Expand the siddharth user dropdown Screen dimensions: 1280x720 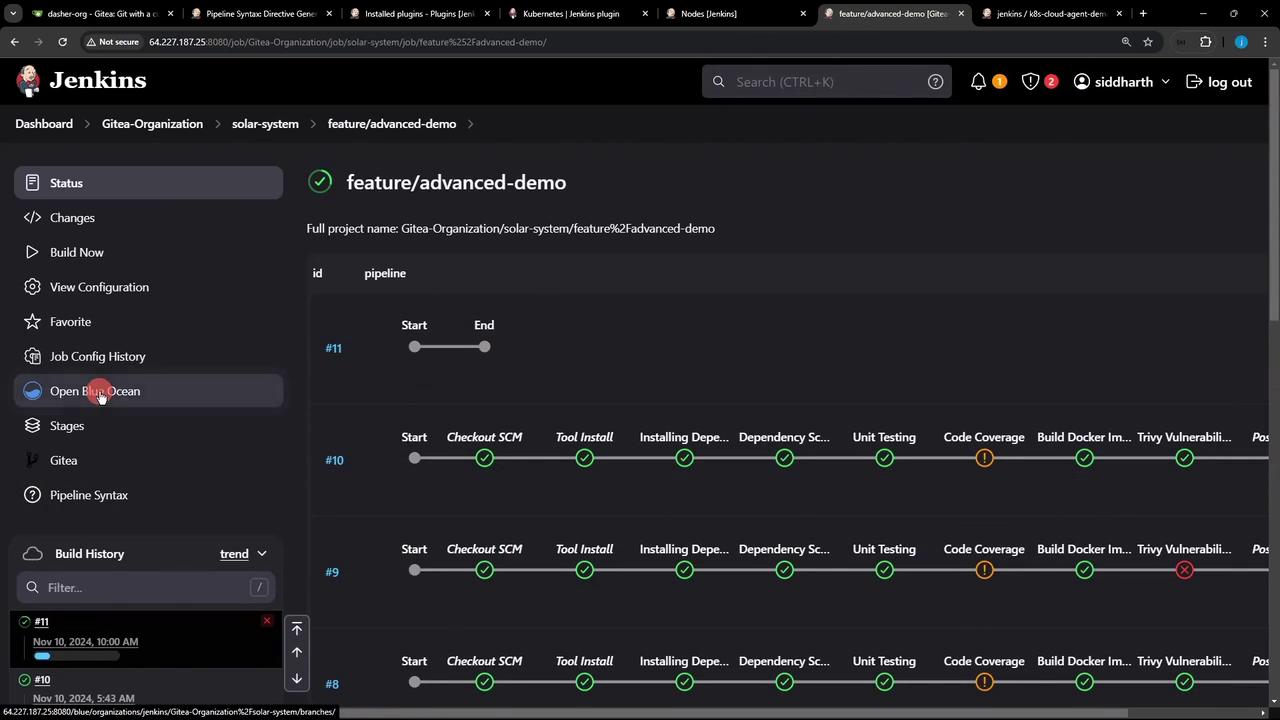[x=1165, y=82]
